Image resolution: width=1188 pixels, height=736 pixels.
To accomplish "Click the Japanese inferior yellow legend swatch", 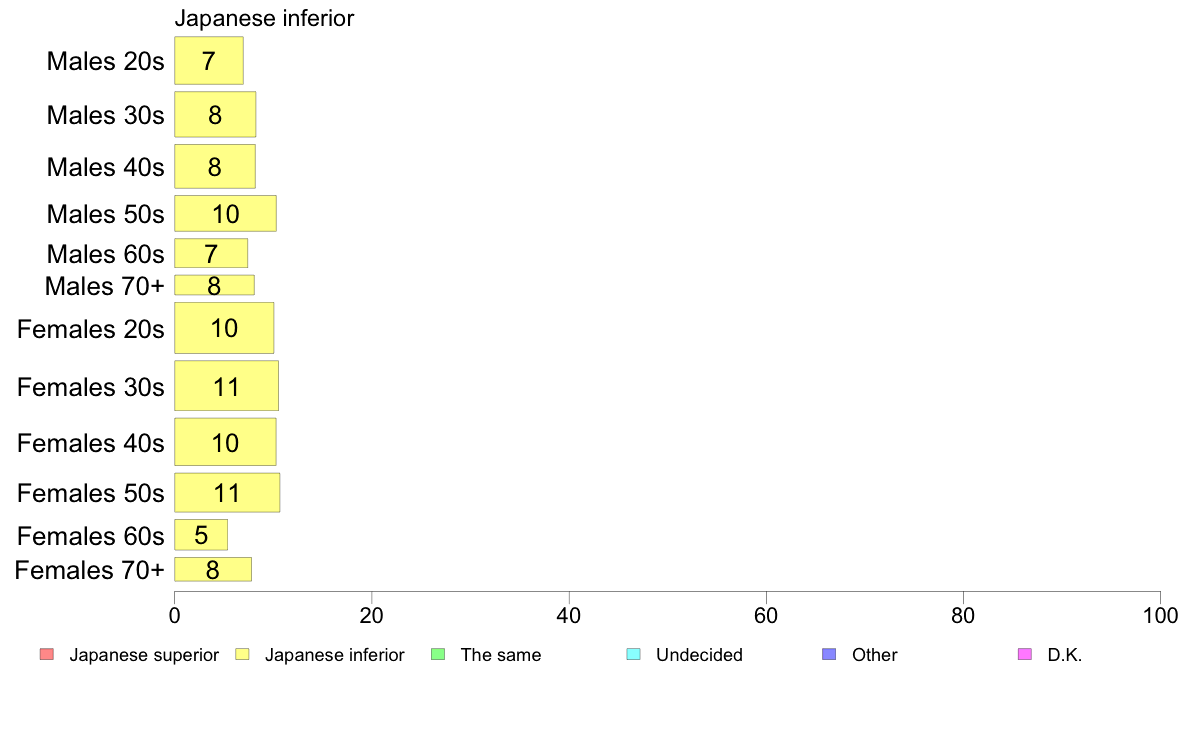I will point(242,654).
